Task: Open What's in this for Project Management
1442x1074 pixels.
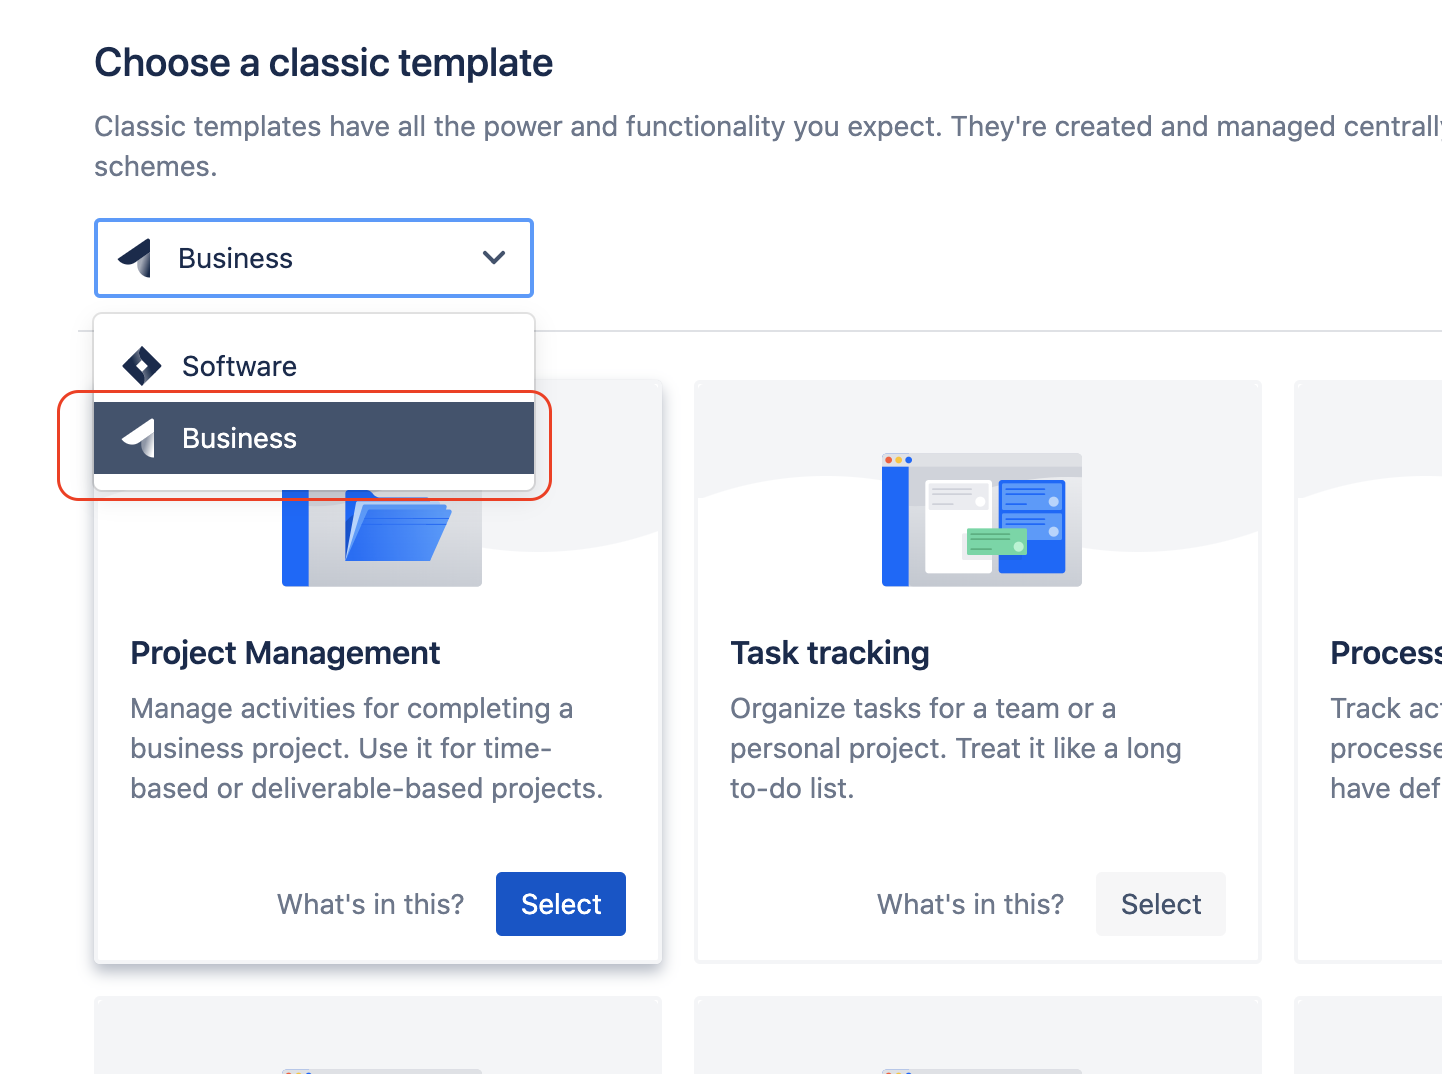Action: coord(370,903)
